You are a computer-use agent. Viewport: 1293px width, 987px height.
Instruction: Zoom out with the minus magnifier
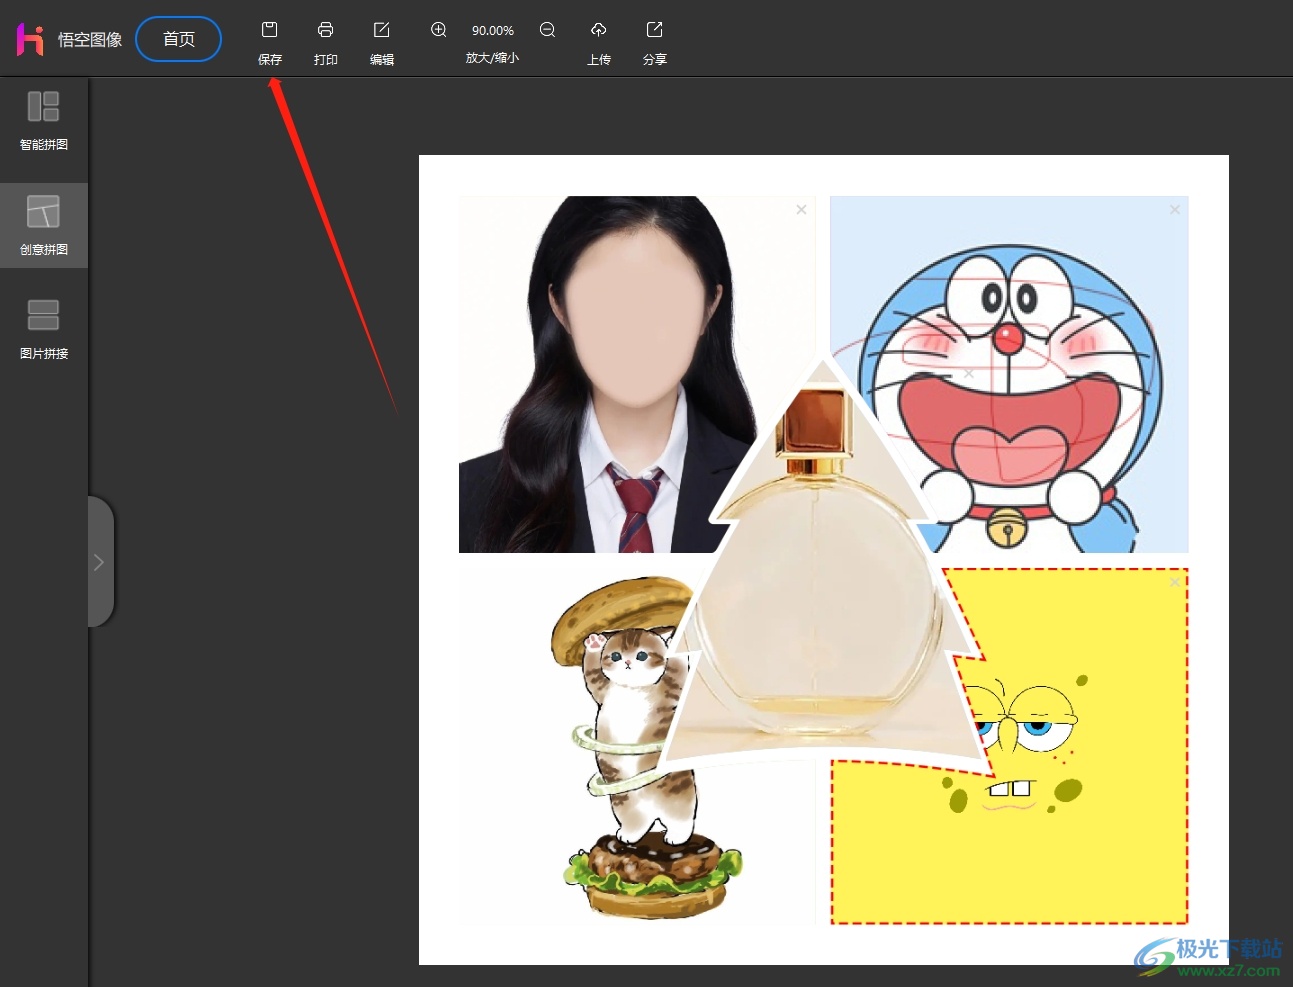[548, 30]
